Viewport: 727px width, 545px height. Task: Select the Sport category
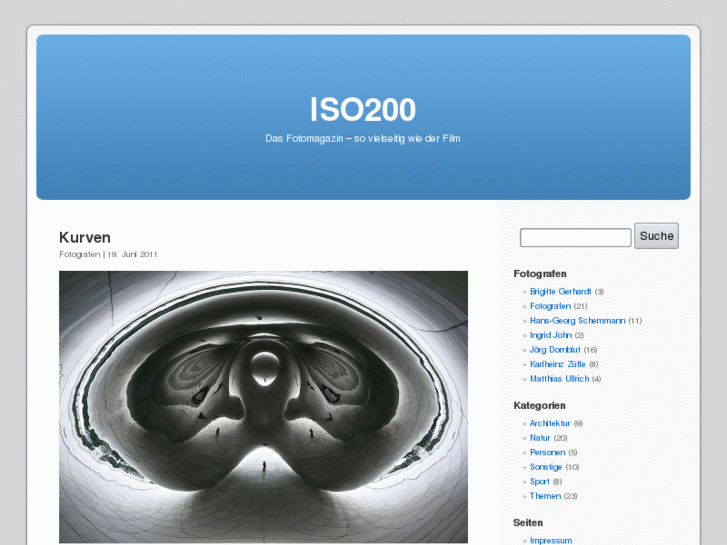pyautogui.click(x=539, y=481)
